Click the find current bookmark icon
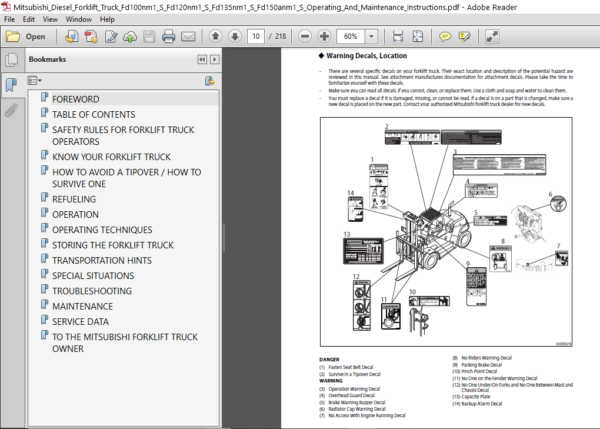The height and width of the screenshot is (429, 600). [209, 81]
